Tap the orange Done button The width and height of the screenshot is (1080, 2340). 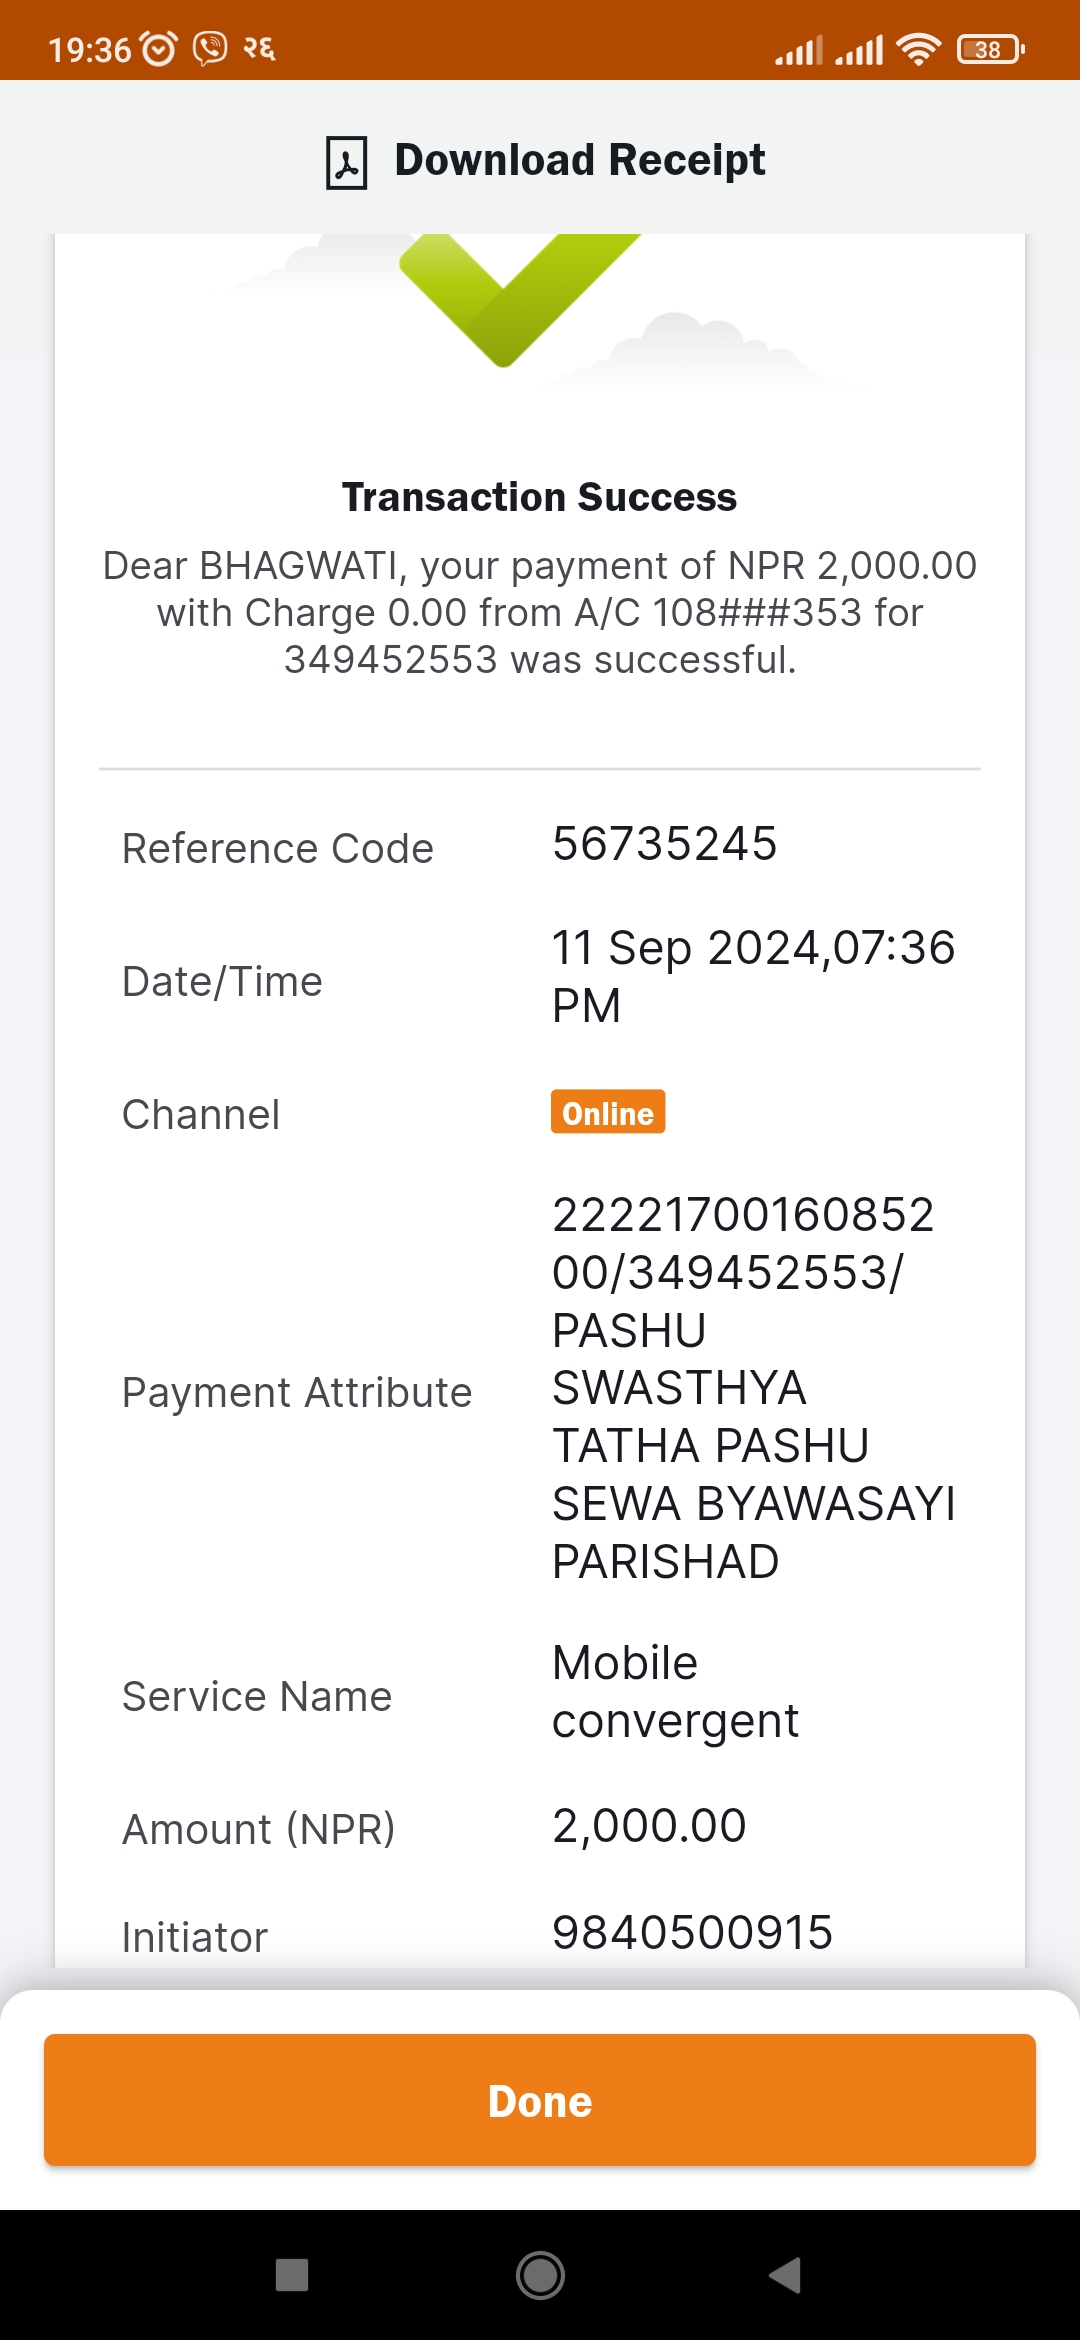[x=540, y=2100]
